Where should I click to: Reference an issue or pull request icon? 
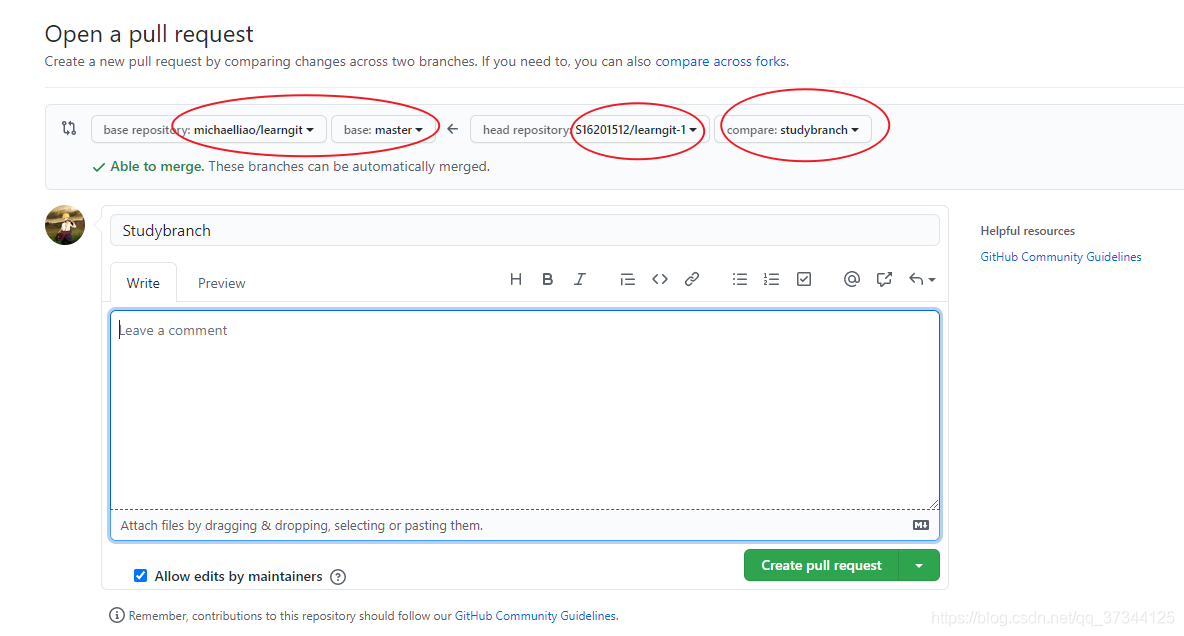point(884,279)
